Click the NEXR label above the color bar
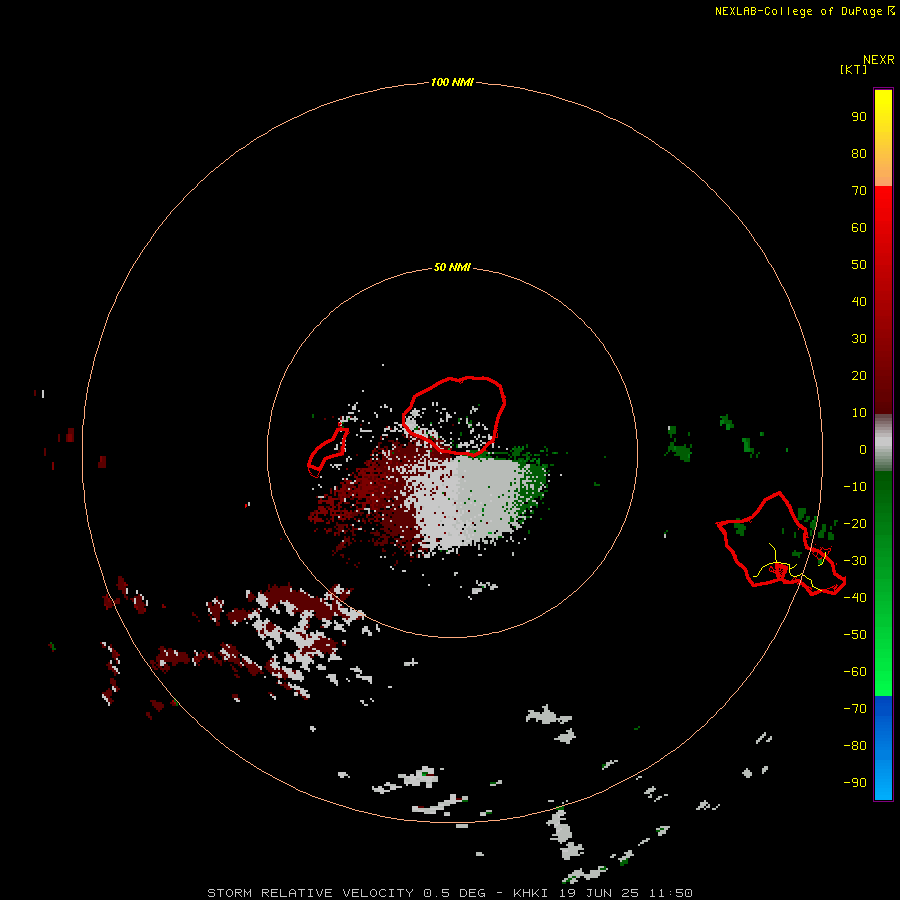The image size is (900, 900). click(878, 60)
